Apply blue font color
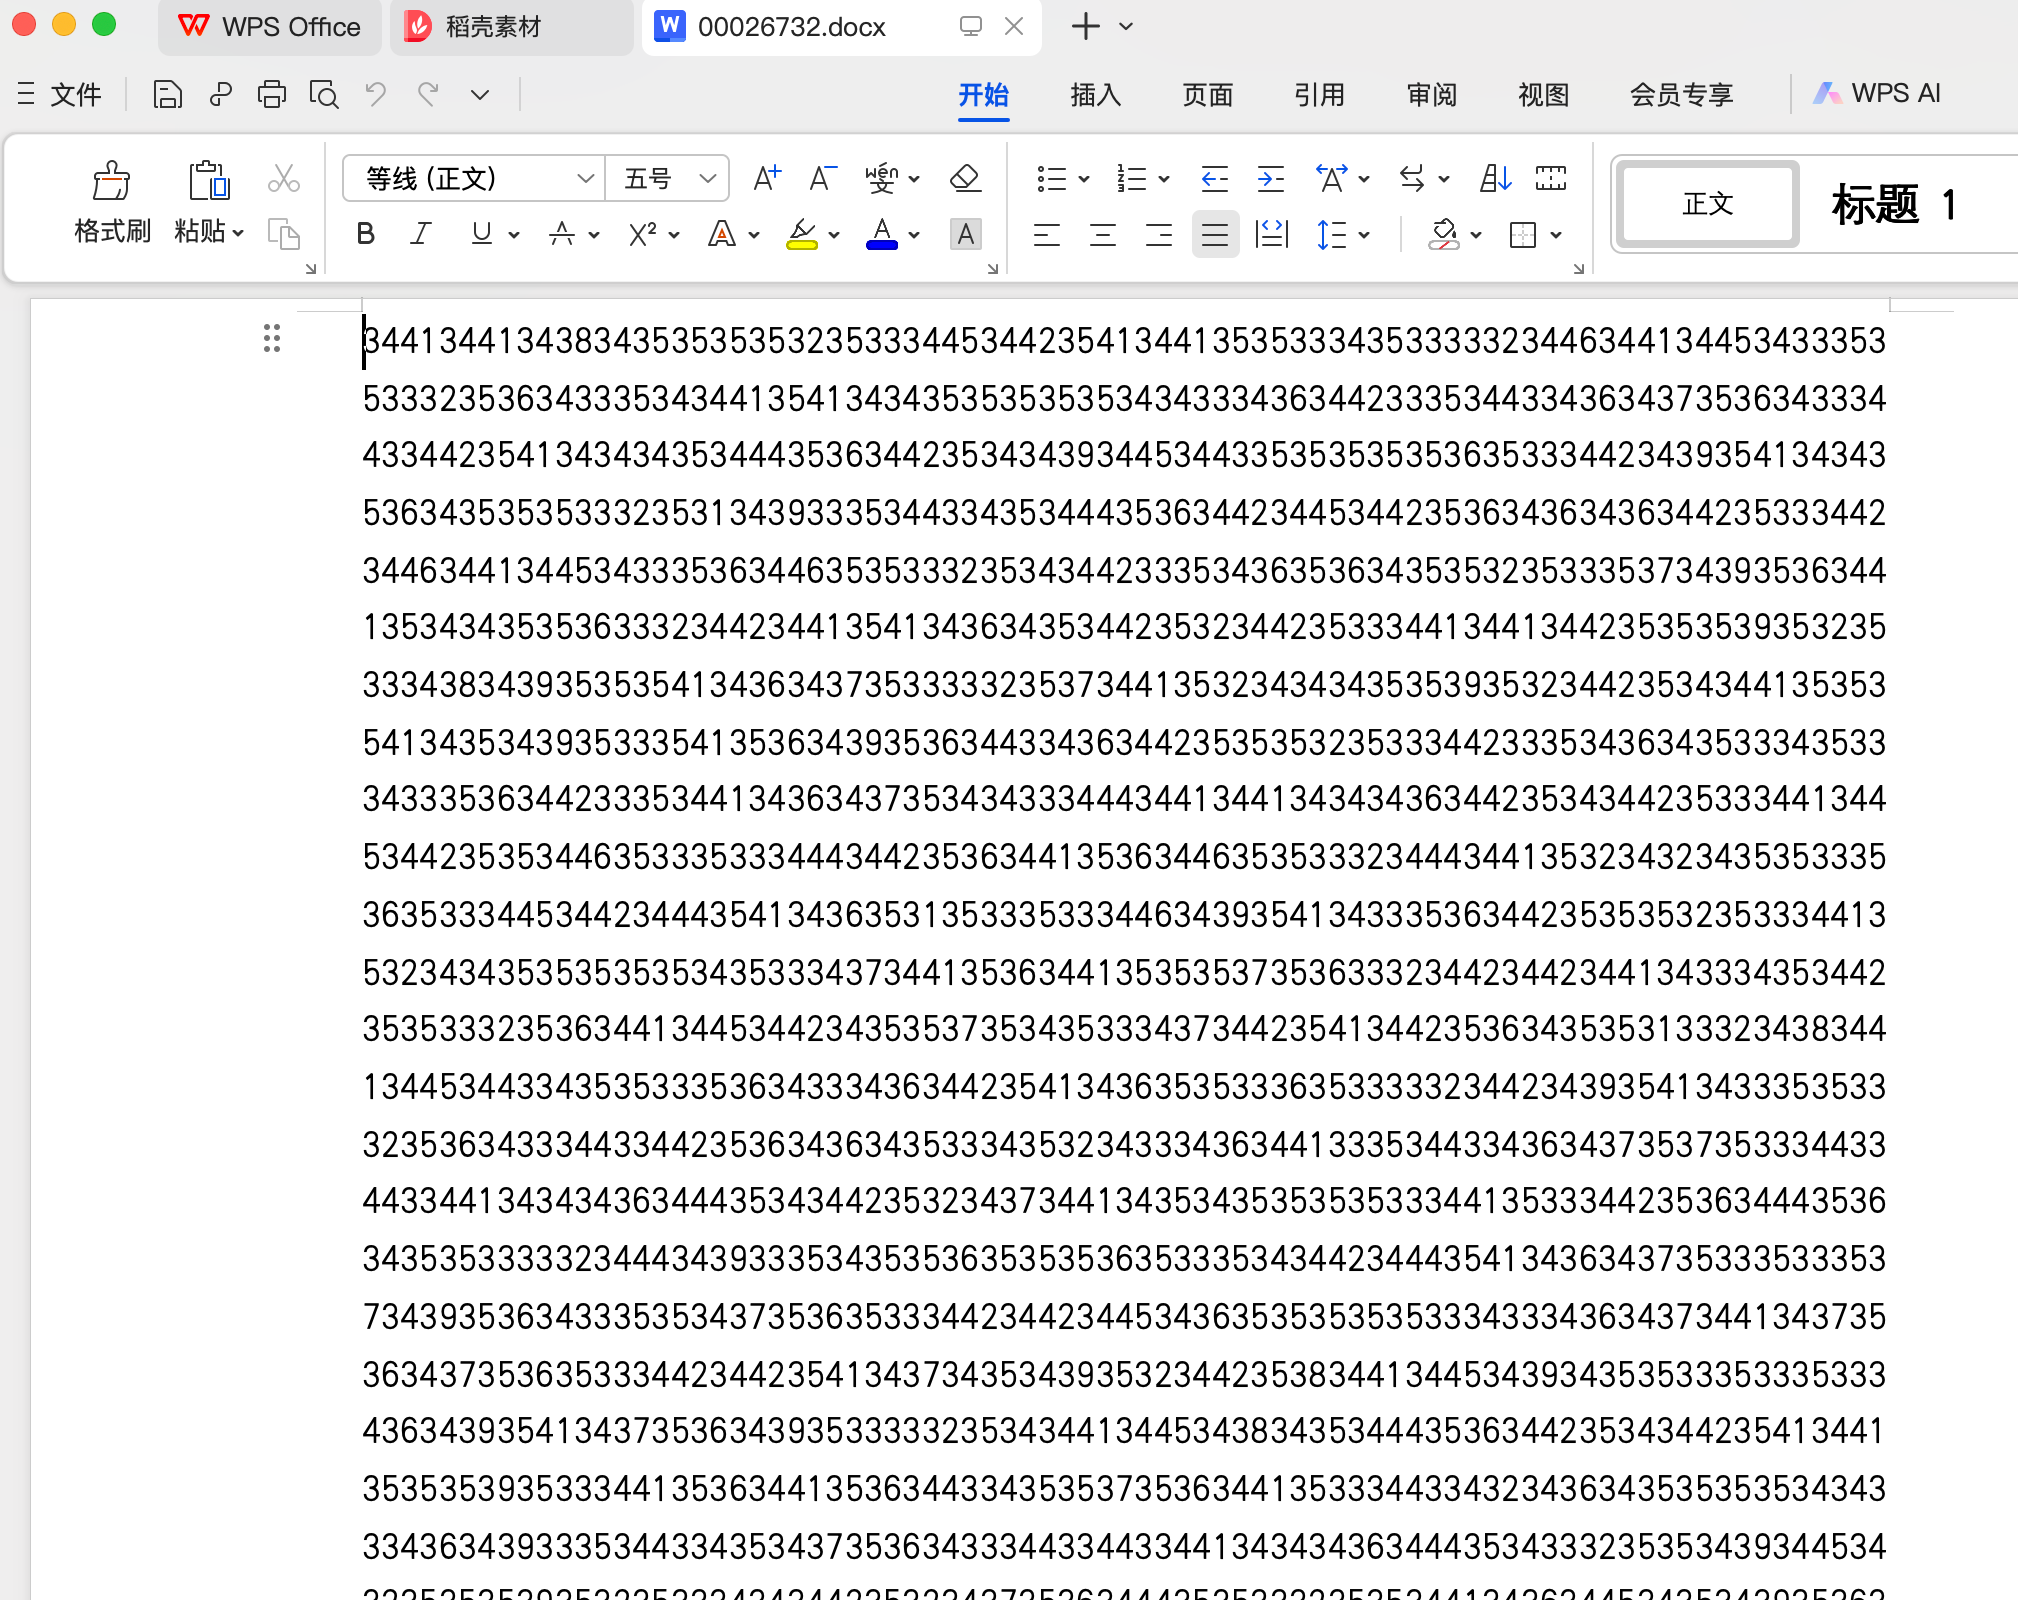The image size is (2018, 1600). pyautogui.click(x=881, y=234)
